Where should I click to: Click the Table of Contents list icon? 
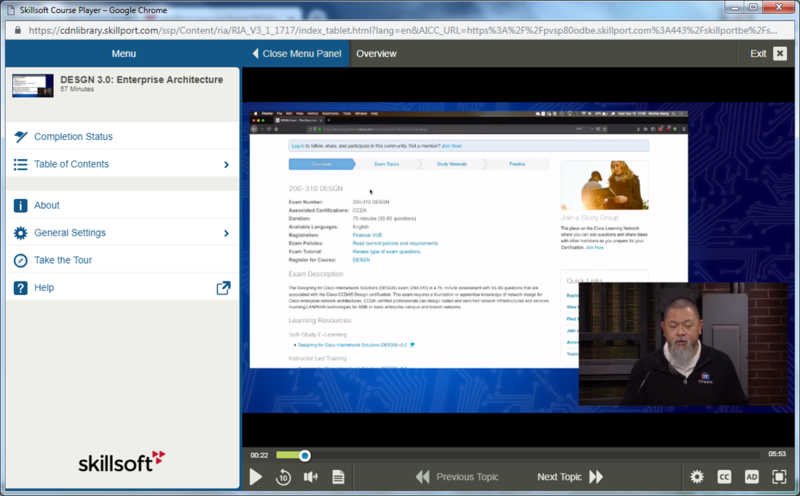point(20,164)
